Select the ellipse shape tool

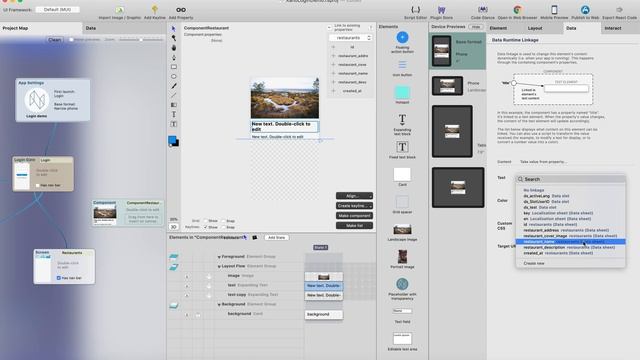[x=173, y=76]
